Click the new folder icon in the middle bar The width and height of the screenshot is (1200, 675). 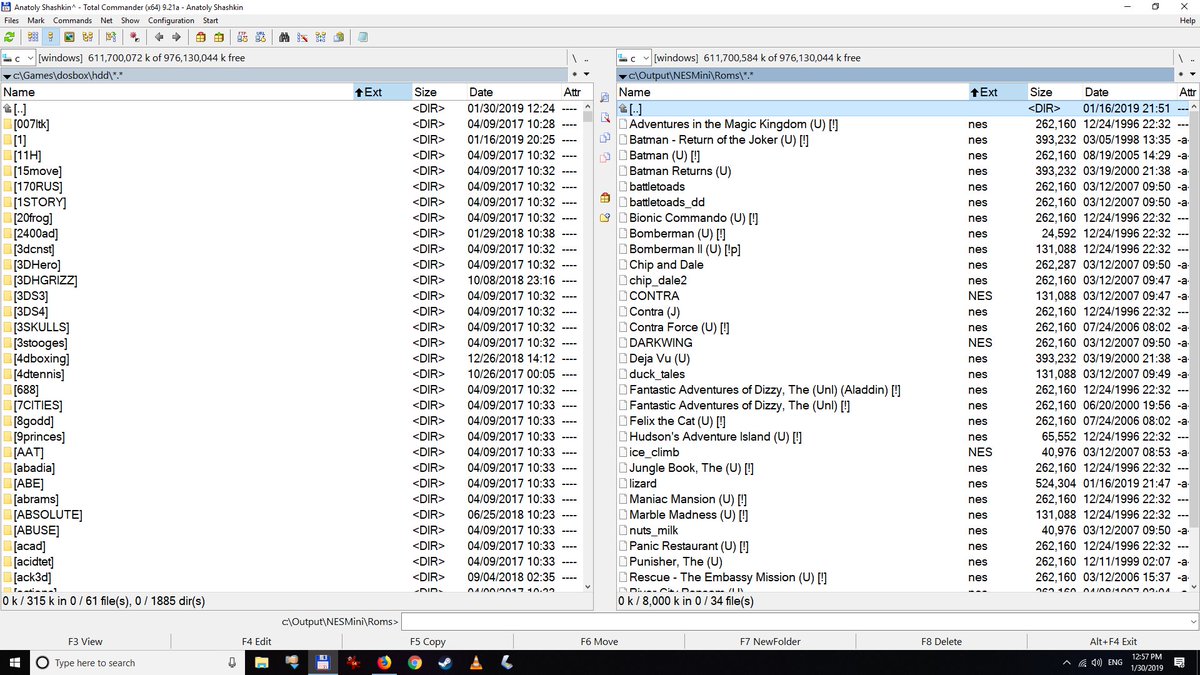[604, 218]
